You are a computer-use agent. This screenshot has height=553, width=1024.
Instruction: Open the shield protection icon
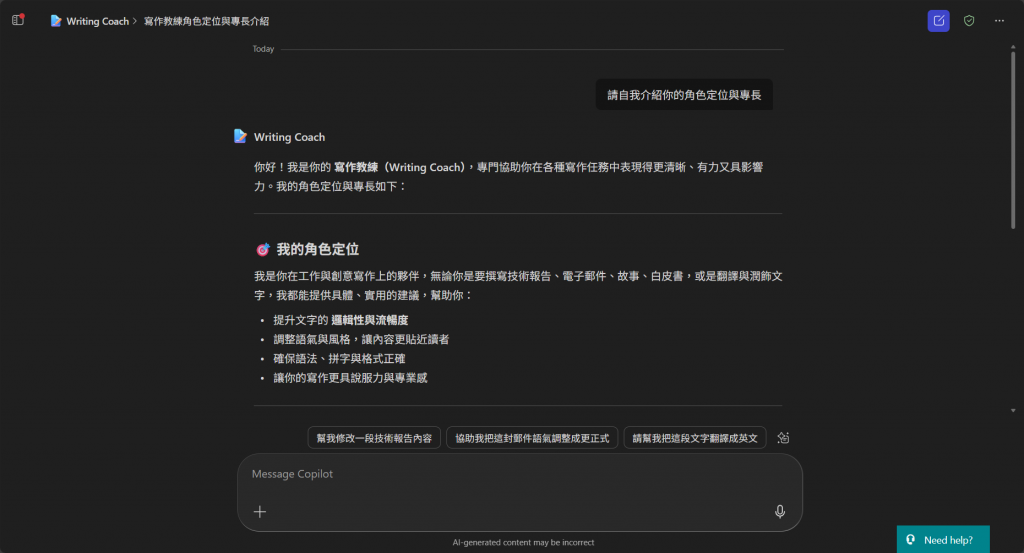pos(969,21)
